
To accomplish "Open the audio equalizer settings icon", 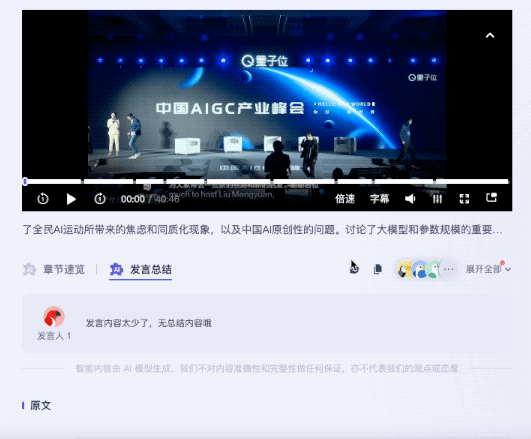I will click(437, 198).
